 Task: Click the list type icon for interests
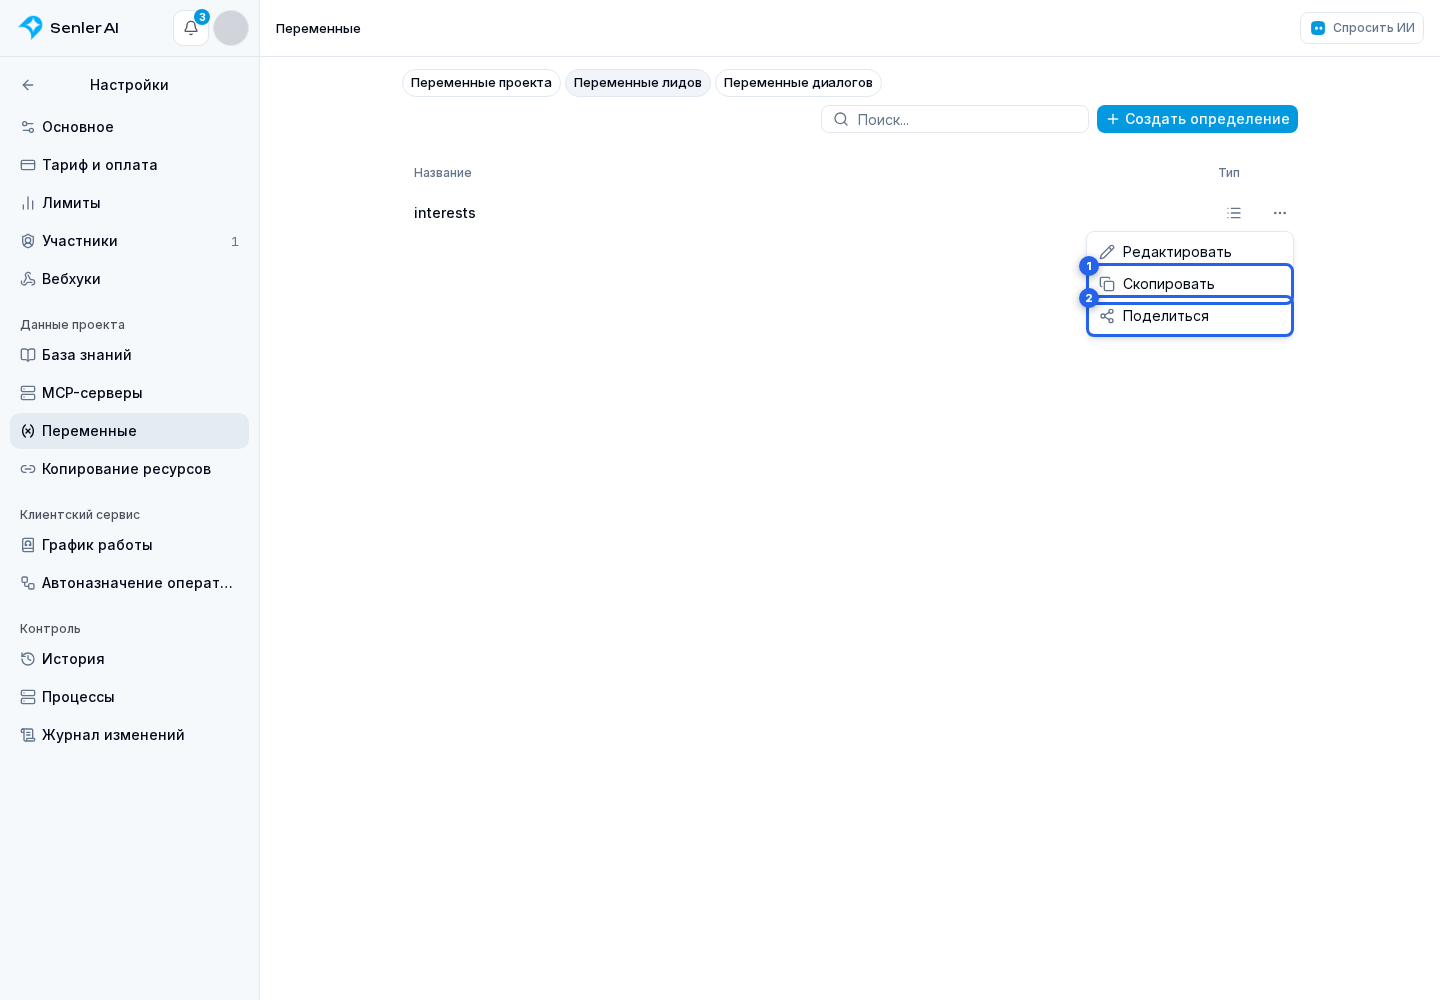[1234, 213]
